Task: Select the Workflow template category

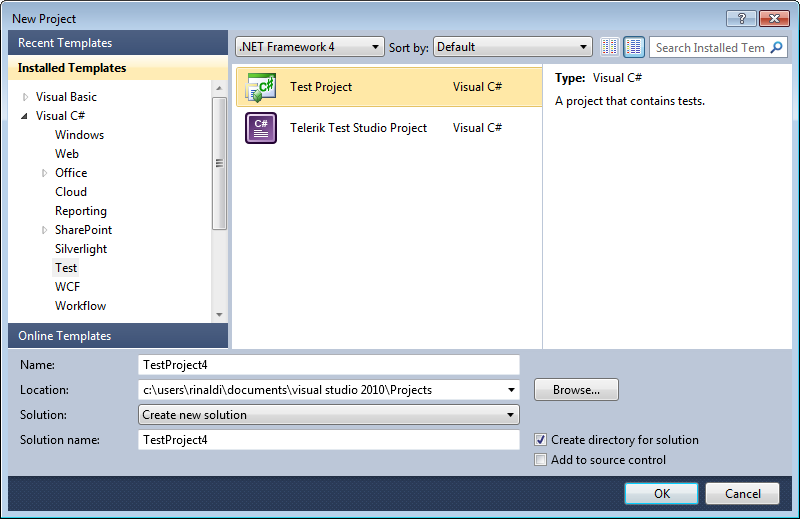Action: pyautogui.click(x=81, y=306)
